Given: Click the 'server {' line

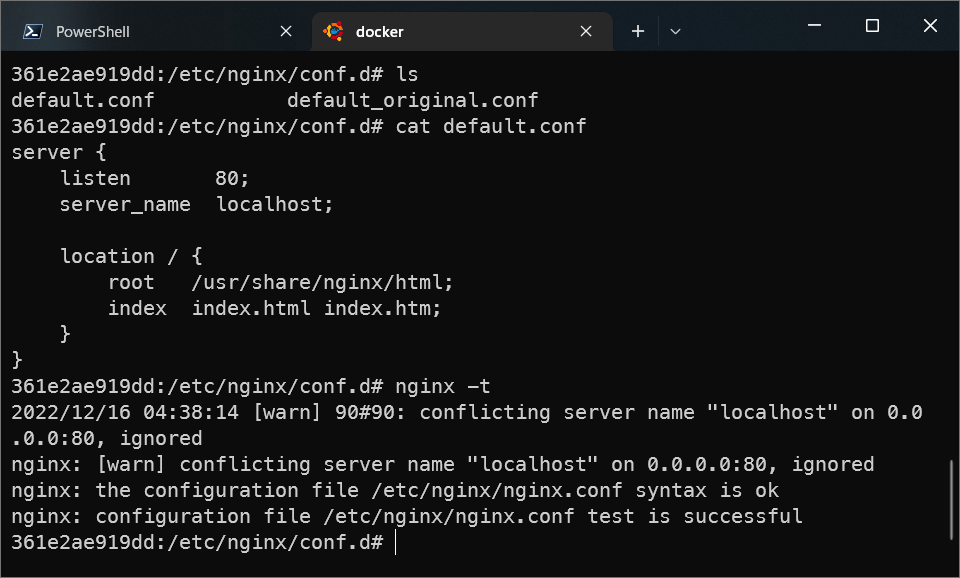Looking at the screenshot, I should (59, 152).
